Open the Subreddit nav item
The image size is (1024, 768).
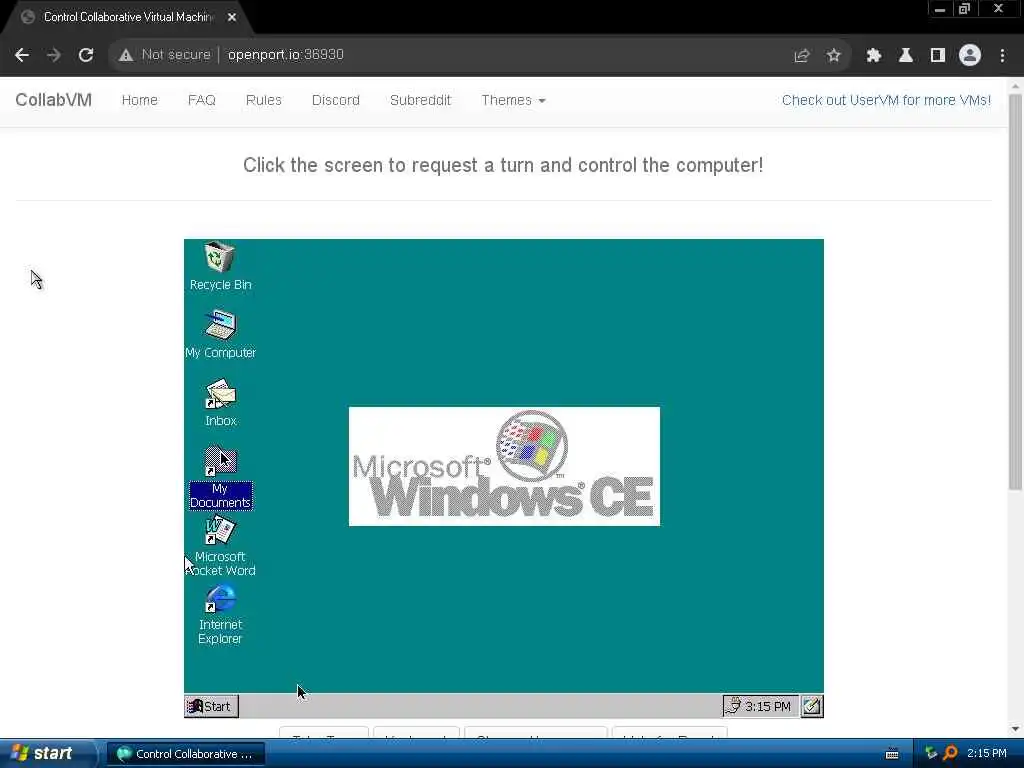coord(421,100)
